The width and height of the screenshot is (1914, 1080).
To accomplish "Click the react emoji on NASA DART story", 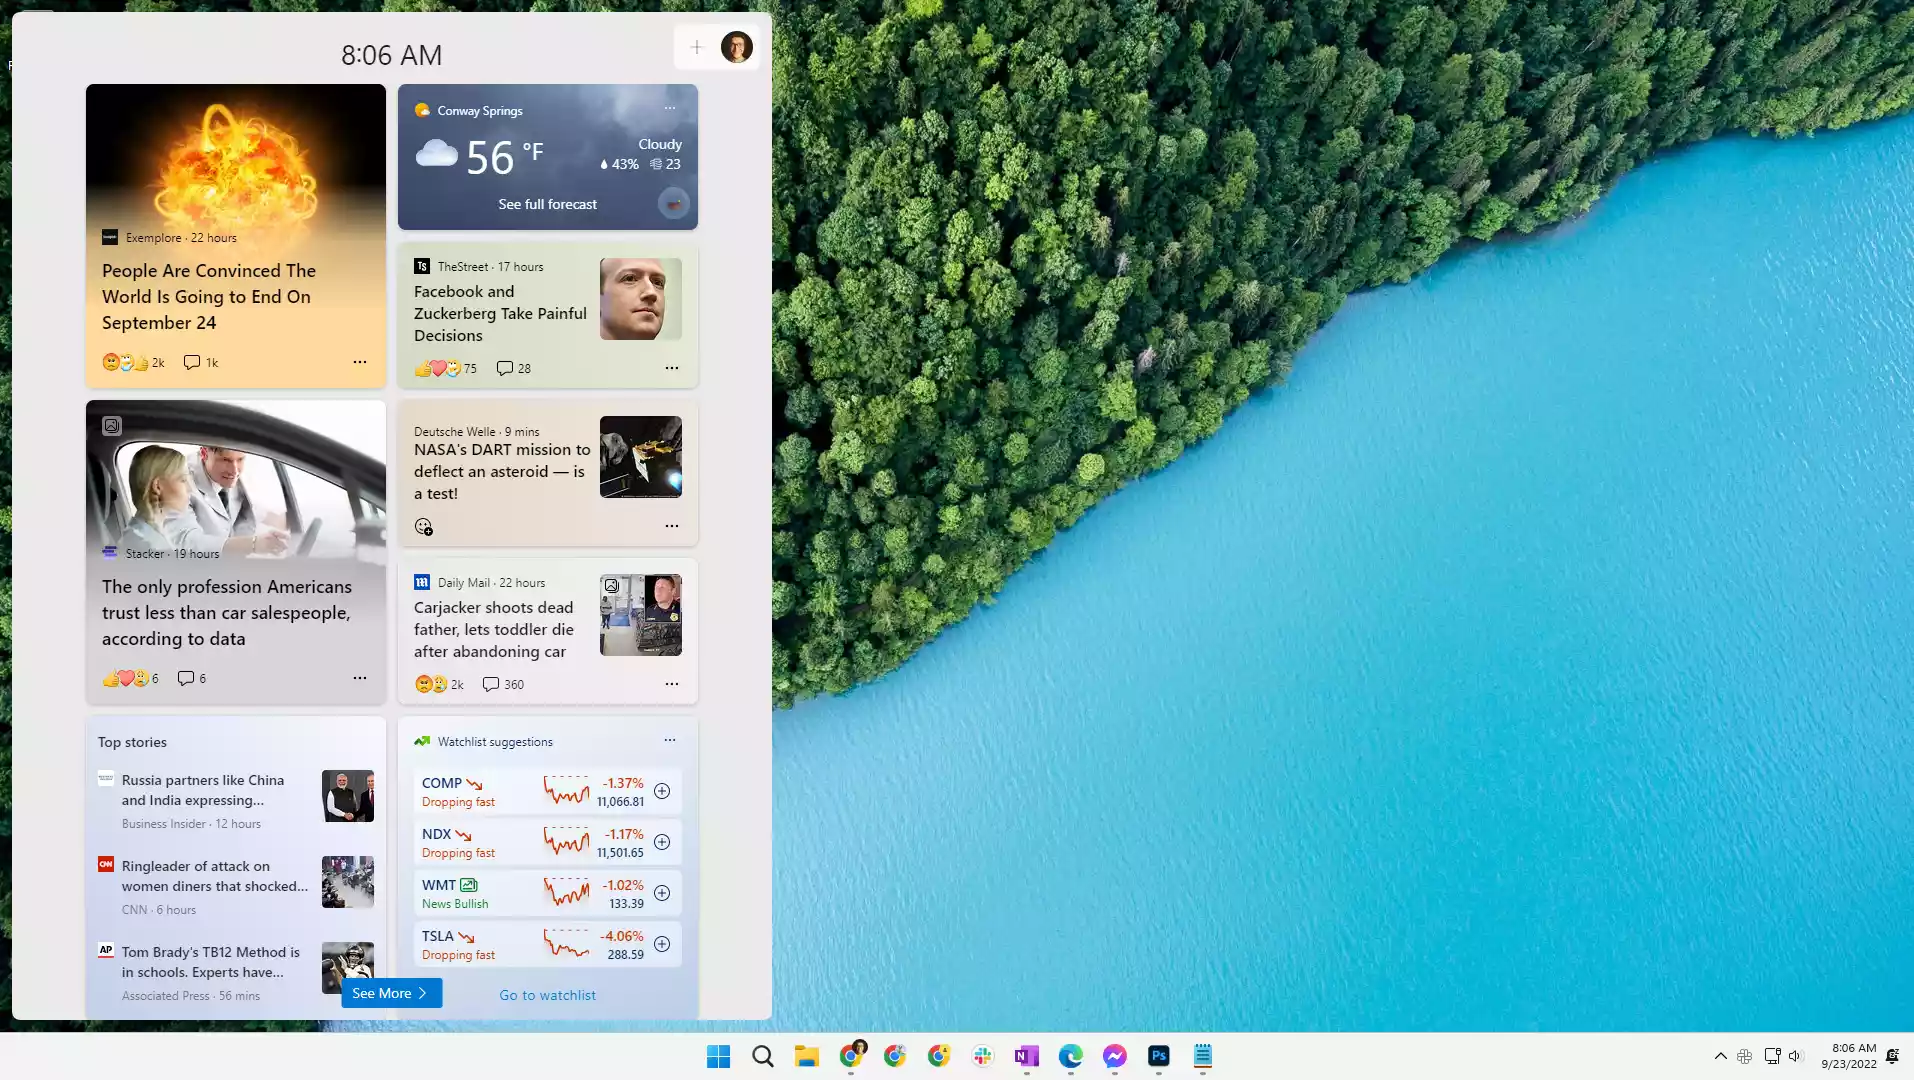I will coord(423,527).
